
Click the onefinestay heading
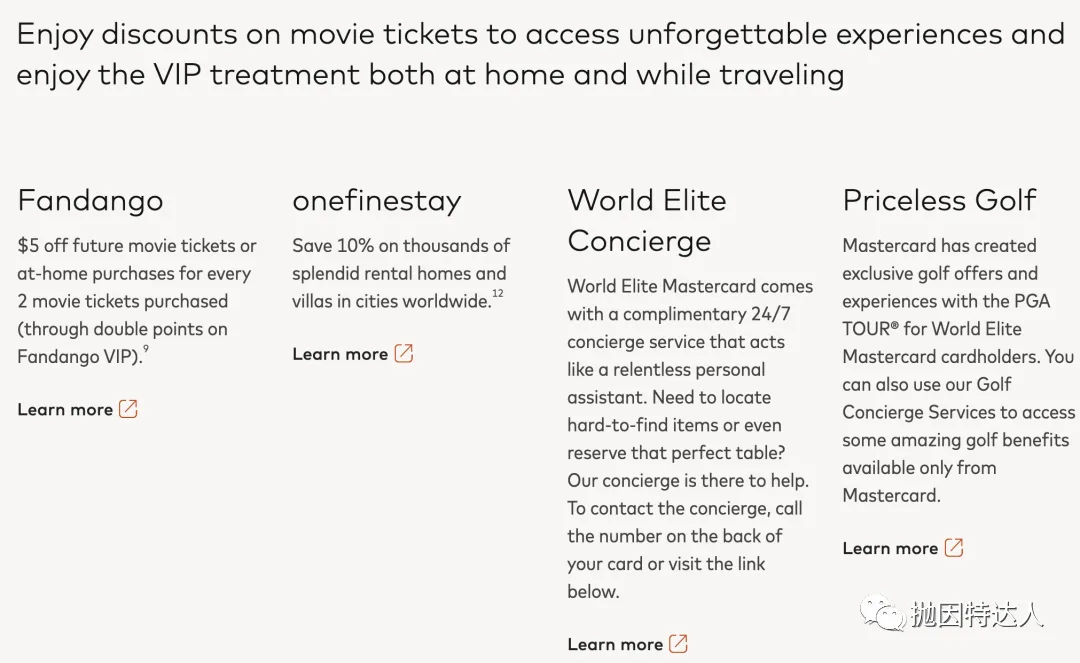tap(377, 200)
